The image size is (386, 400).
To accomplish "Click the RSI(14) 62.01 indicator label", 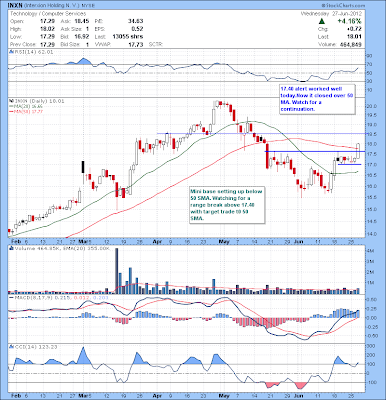I will [31, 52].
